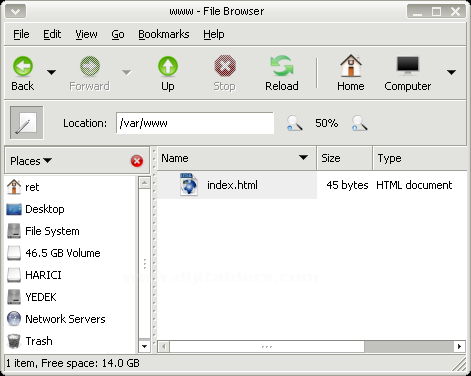The height and width of the screenshot is (376, 471).
Task: Click the horizontal scrollbar left arrow
Action: [x=163, y=346]
